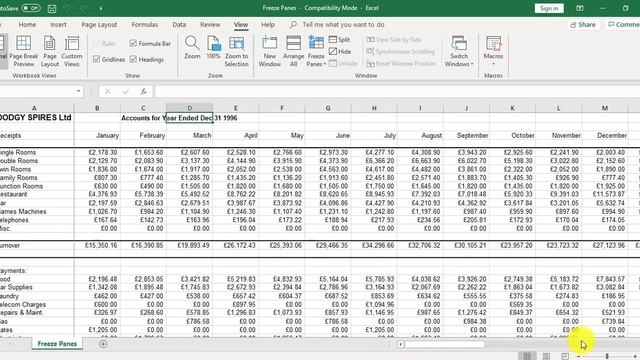Click the Redo arrow in title bar

click(x=84, y=8)
